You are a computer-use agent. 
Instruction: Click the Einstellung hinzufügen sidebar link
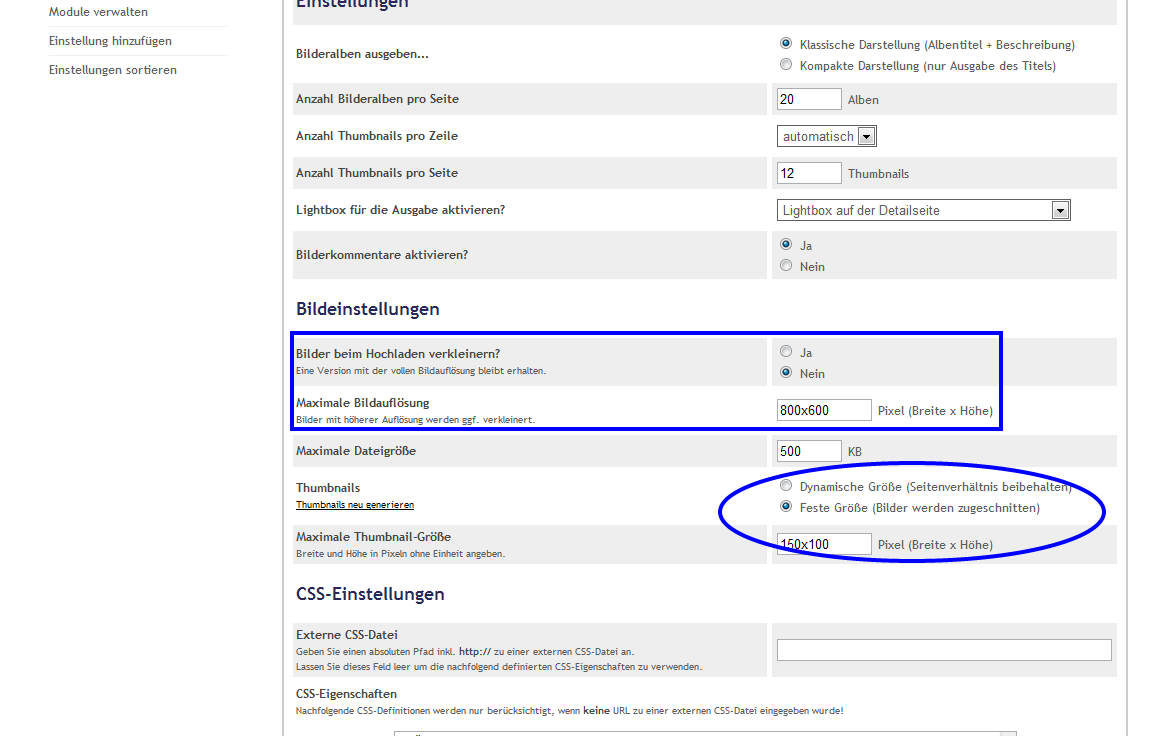pyautogui.click(x=110, y=41)
